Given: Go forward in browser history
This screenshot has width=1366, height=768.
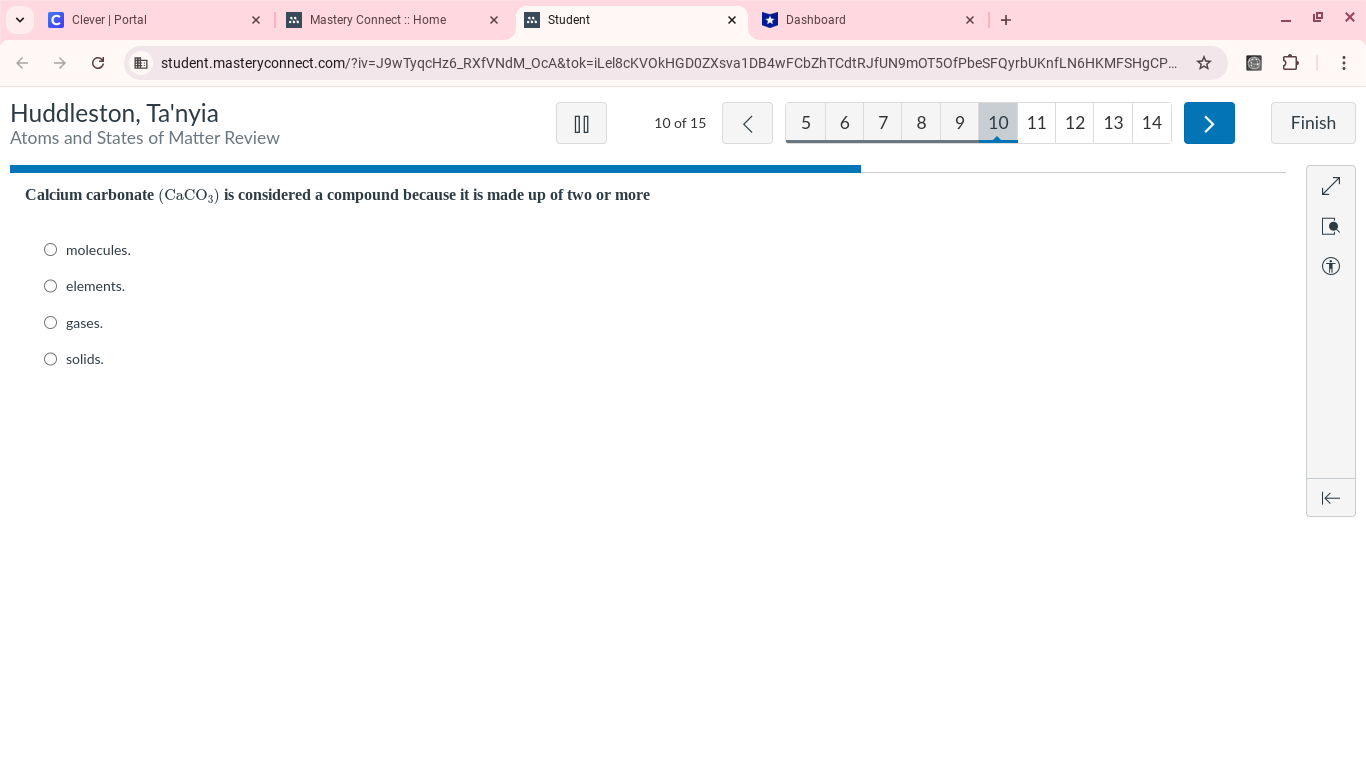Looking at the screenshot, I should click(x=60, y=63).
